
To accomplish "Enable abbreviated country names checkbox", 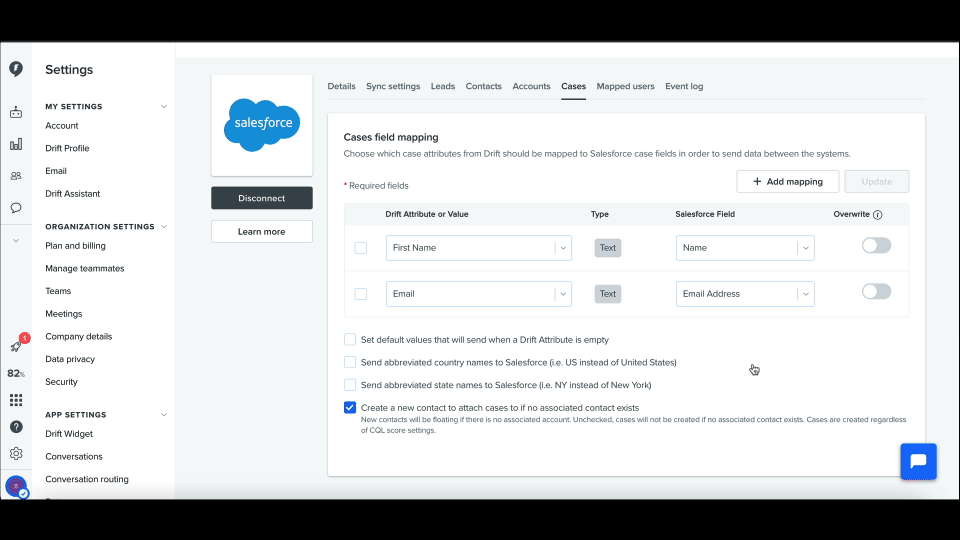I will [350, 362].
